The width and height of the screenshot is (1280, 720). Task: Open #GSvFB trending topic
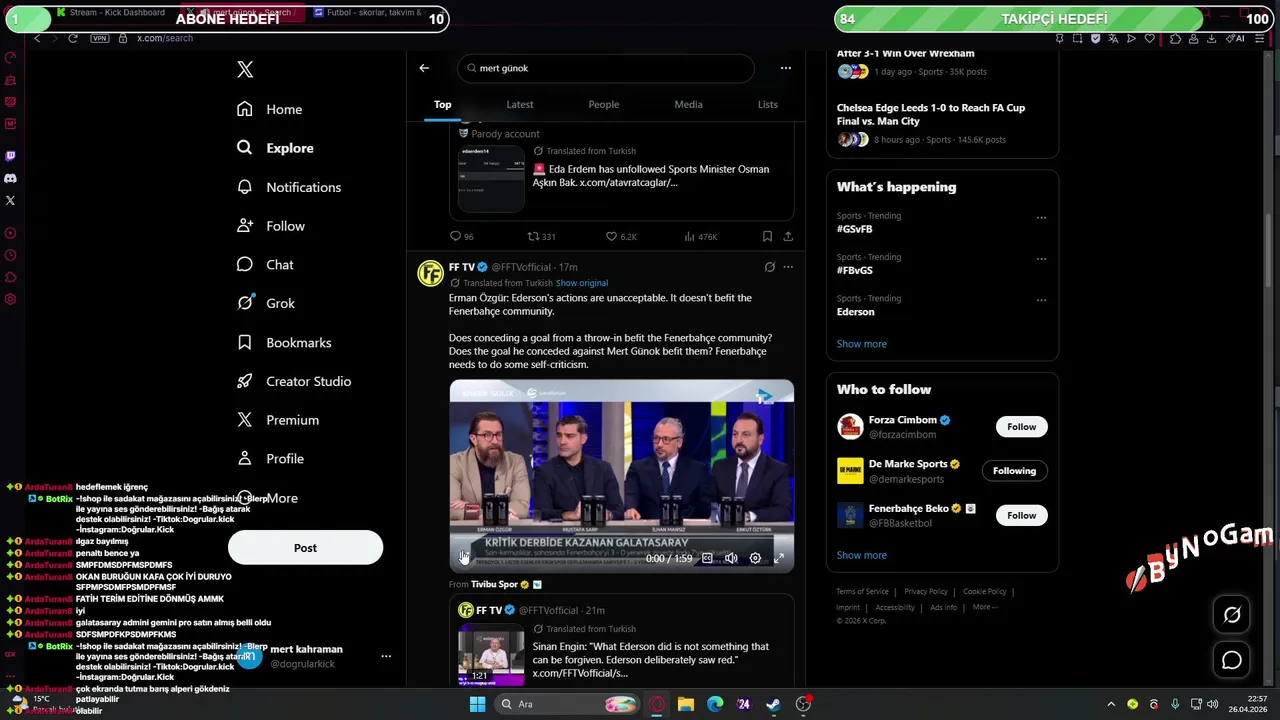pyautogui.click(x=855, y=229)
